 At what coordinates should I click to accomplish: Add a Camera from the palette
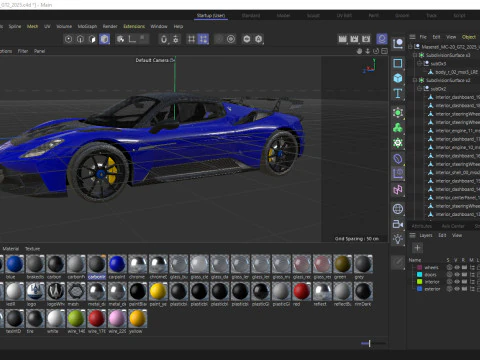coord(398,224)
